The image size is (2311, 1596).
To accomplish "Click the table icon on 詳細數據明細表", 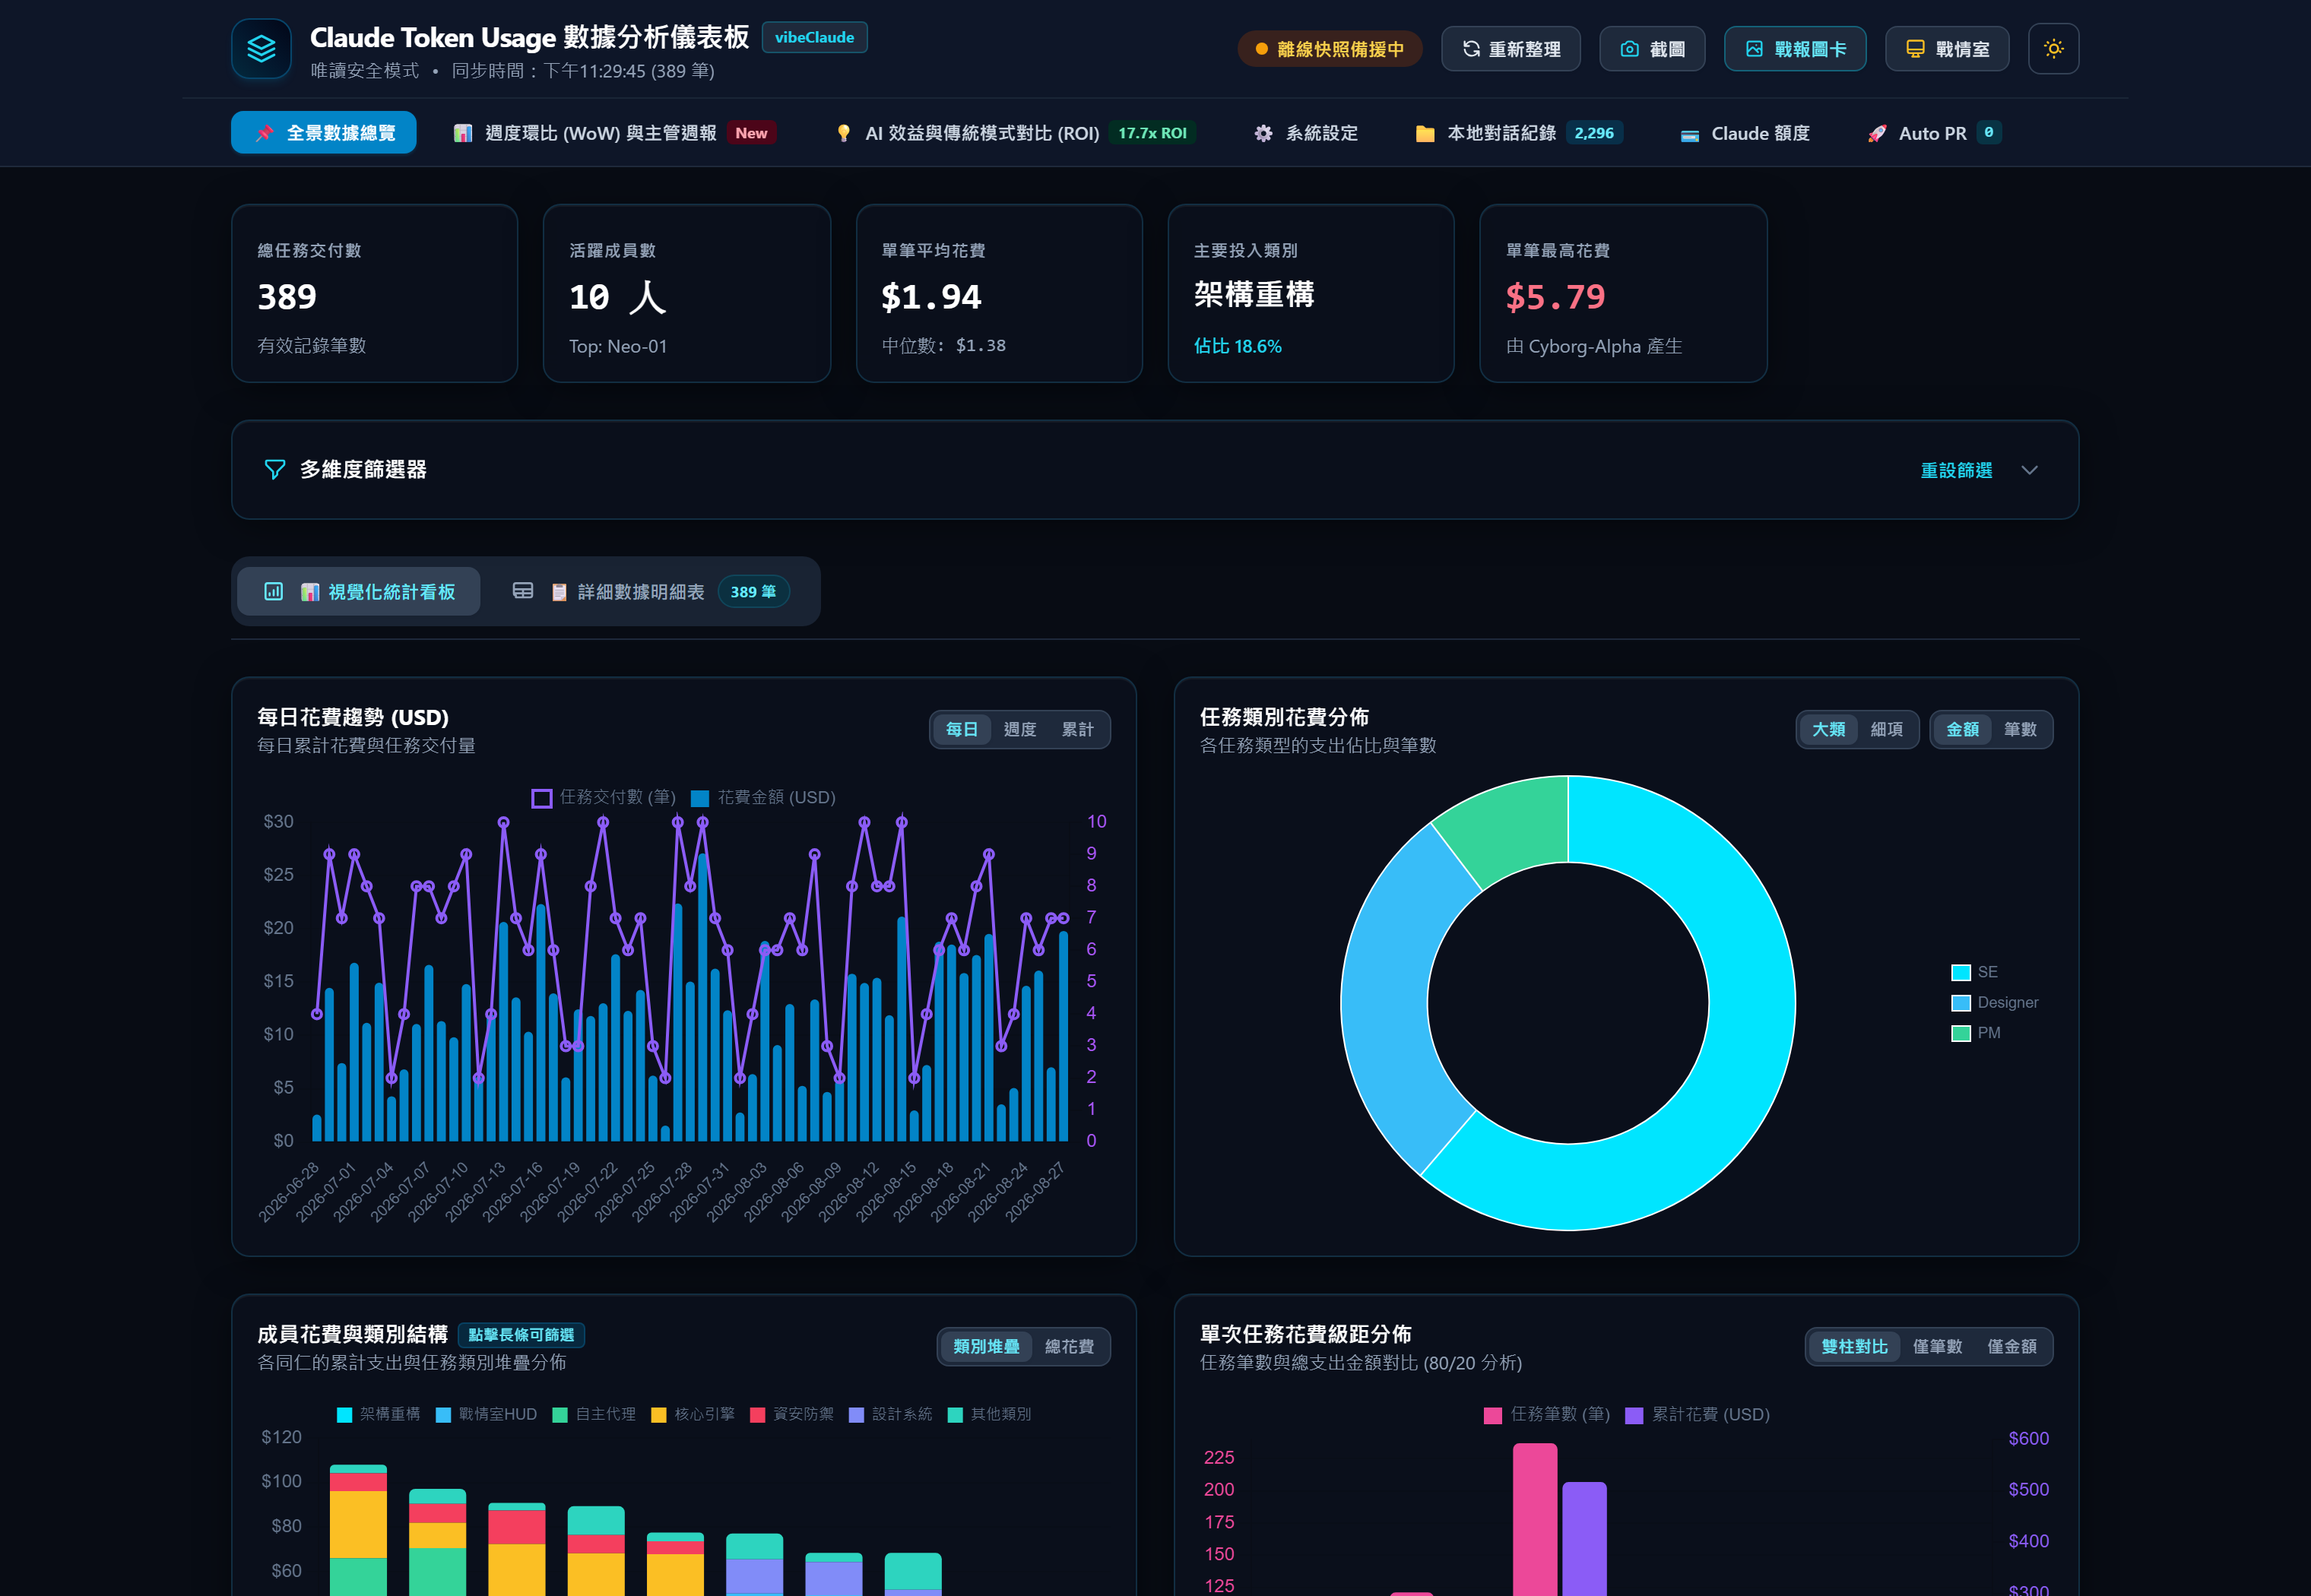I will pos(523,591).
